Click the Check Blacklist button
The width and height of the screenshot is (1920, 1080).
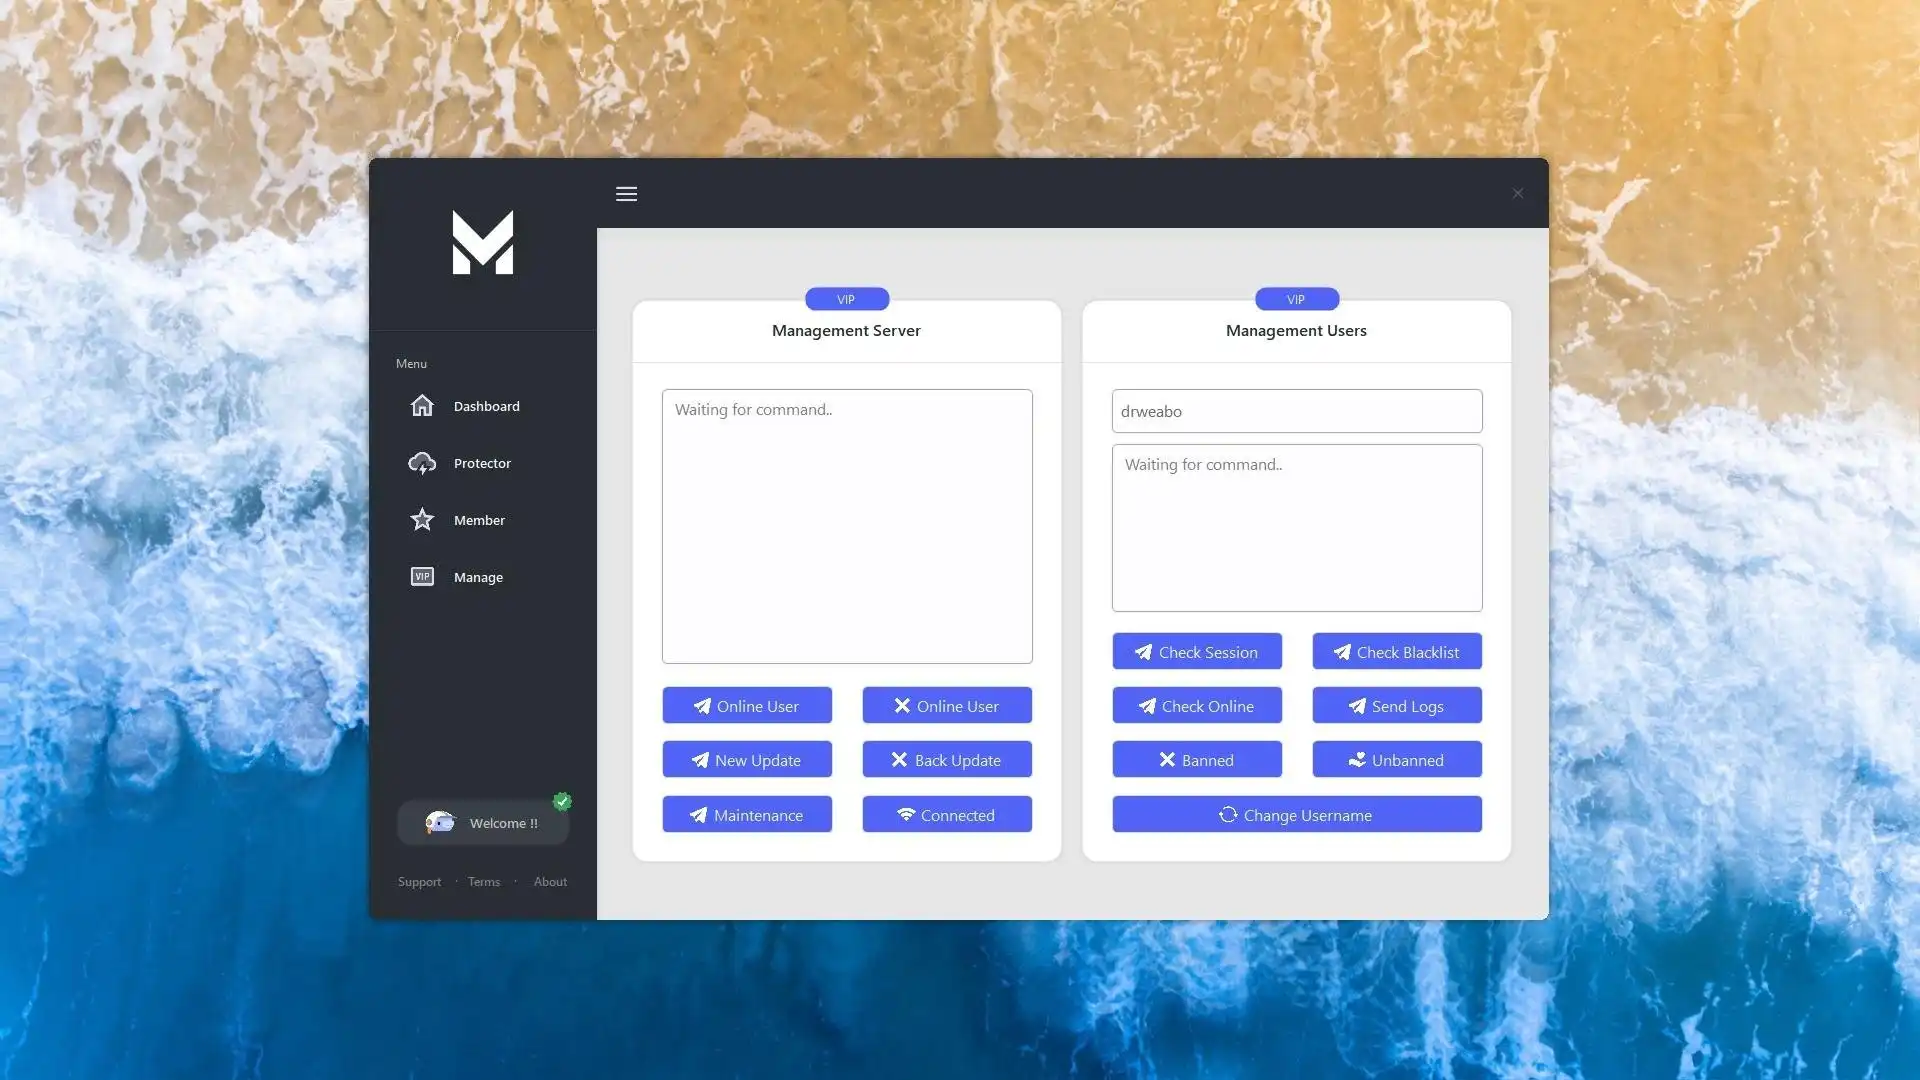(x=1395, y=650)
